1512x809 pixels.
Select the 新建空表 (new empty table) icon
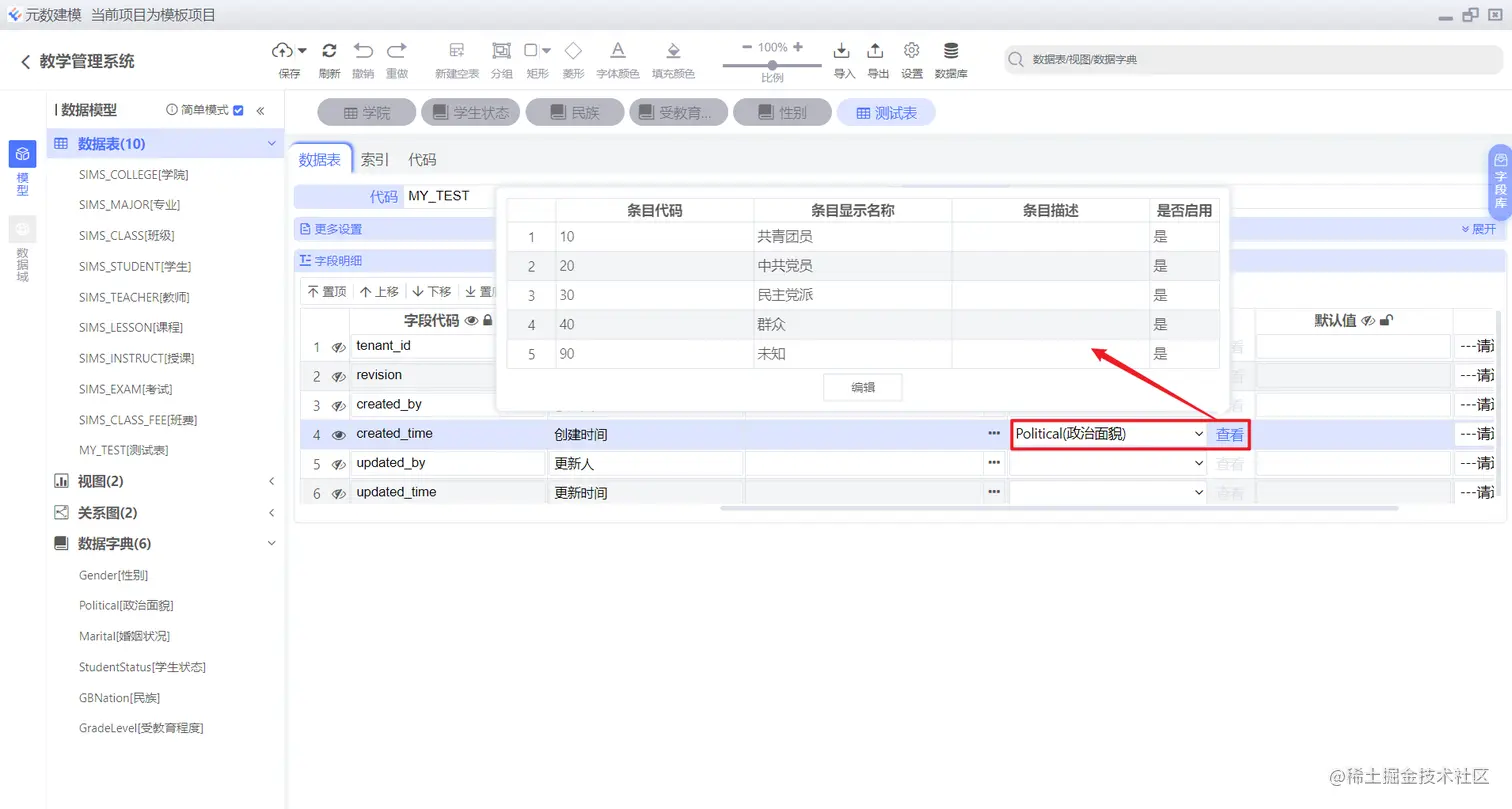point(455,50)
